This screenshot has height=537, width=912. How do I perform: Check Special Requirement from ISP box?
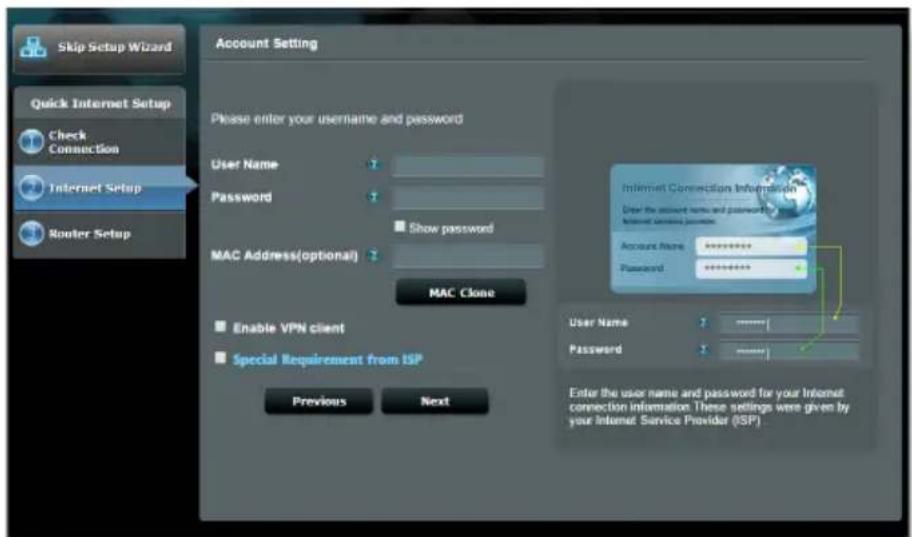pyautogui.click(x=220, y=357)
